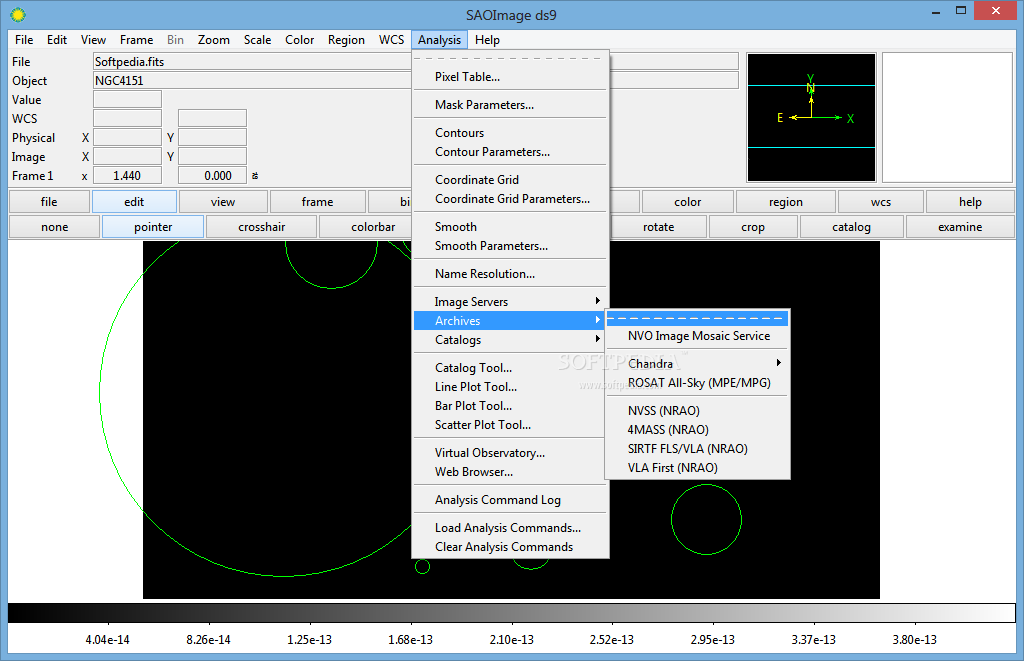Viewport: 1024px width, 661px height.
Task: Select the crop edit mode
Action: coord(752,227)
